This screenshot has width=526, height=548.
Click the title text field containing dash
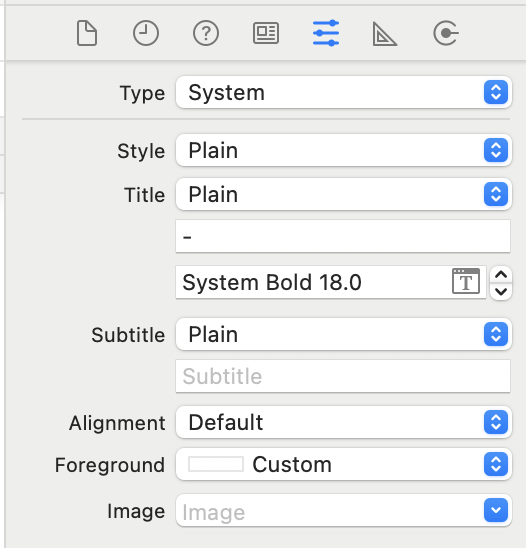coord(343,236)
